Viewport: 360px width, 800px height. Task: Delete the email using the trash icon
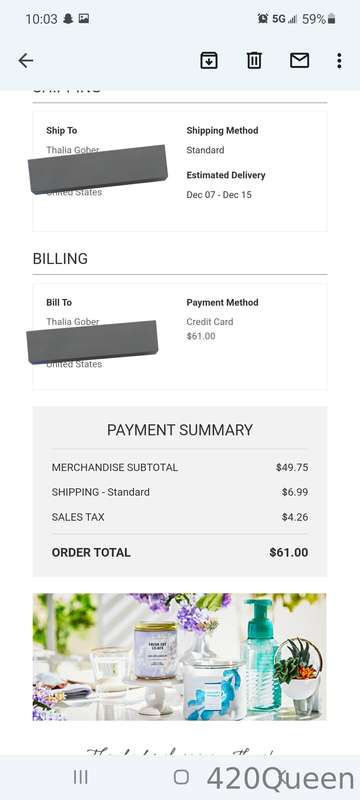click(x=254, y=61)
